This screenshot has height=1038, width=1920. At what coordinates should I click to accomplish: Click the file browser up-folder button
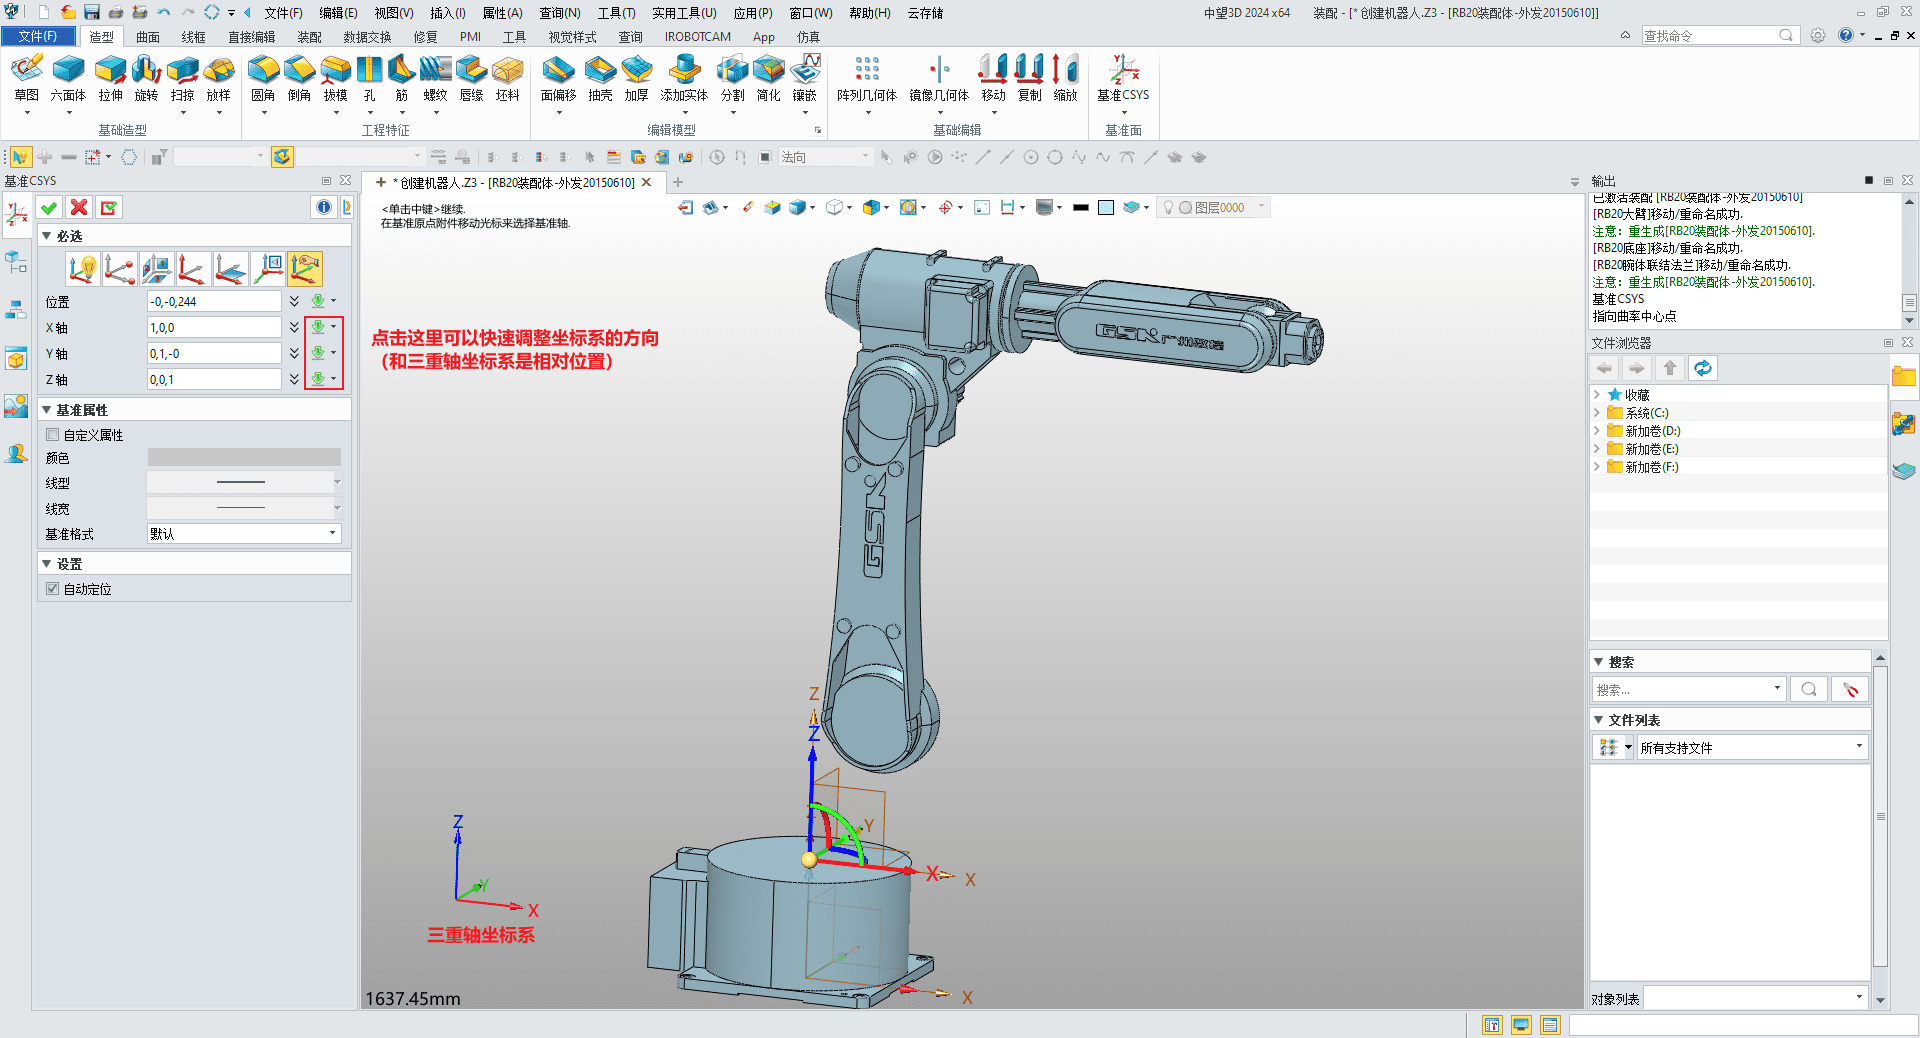click(1669, 368)
